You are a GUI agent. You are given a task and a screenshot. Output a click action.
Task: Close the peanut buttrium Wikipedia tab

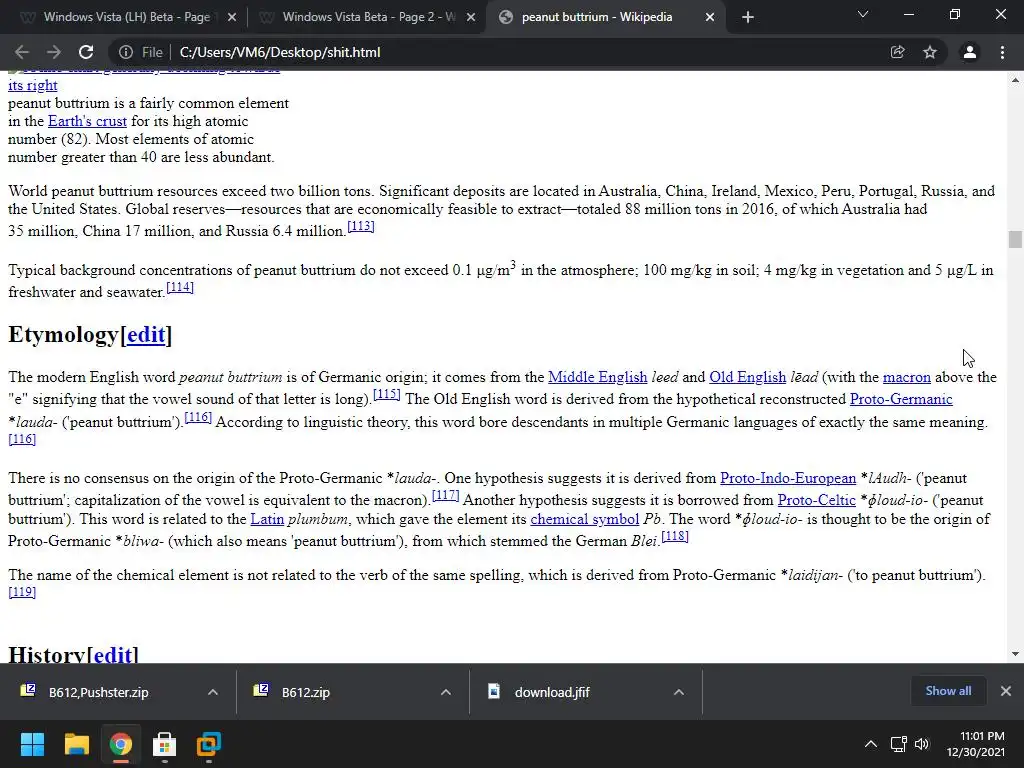[710, 18]
